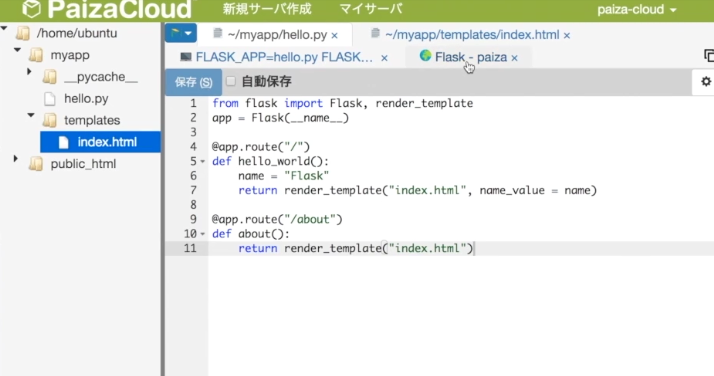The image size is (714, 376).
Task: Expand the public_html folder arrow
Action: tap(16, 159)
